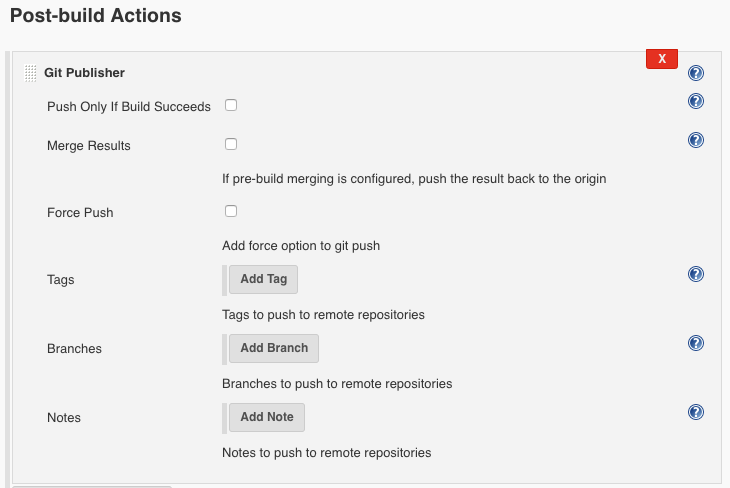Click the Force Push label text
The width and height of the screenshot is (730, 488).
[80, 213]
